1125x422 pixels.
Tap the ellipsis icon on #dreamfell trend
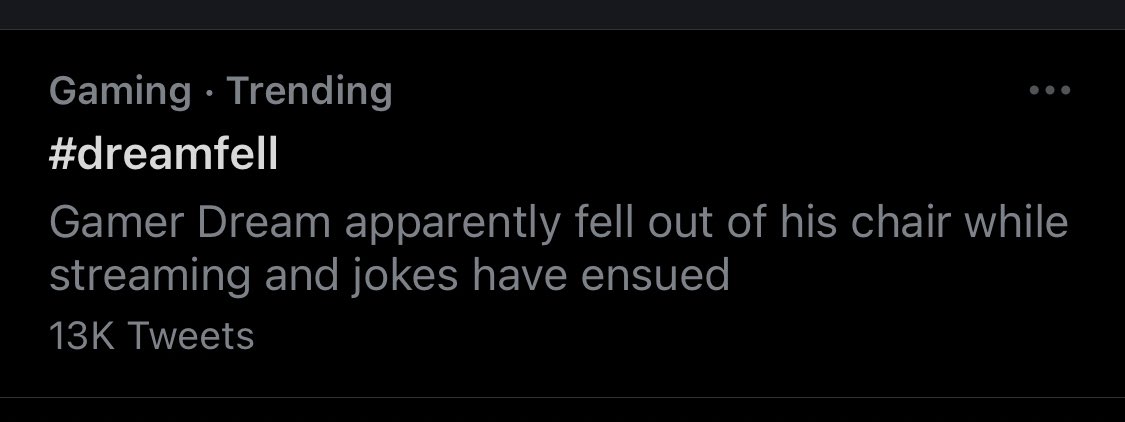(x=1050, y=91)
